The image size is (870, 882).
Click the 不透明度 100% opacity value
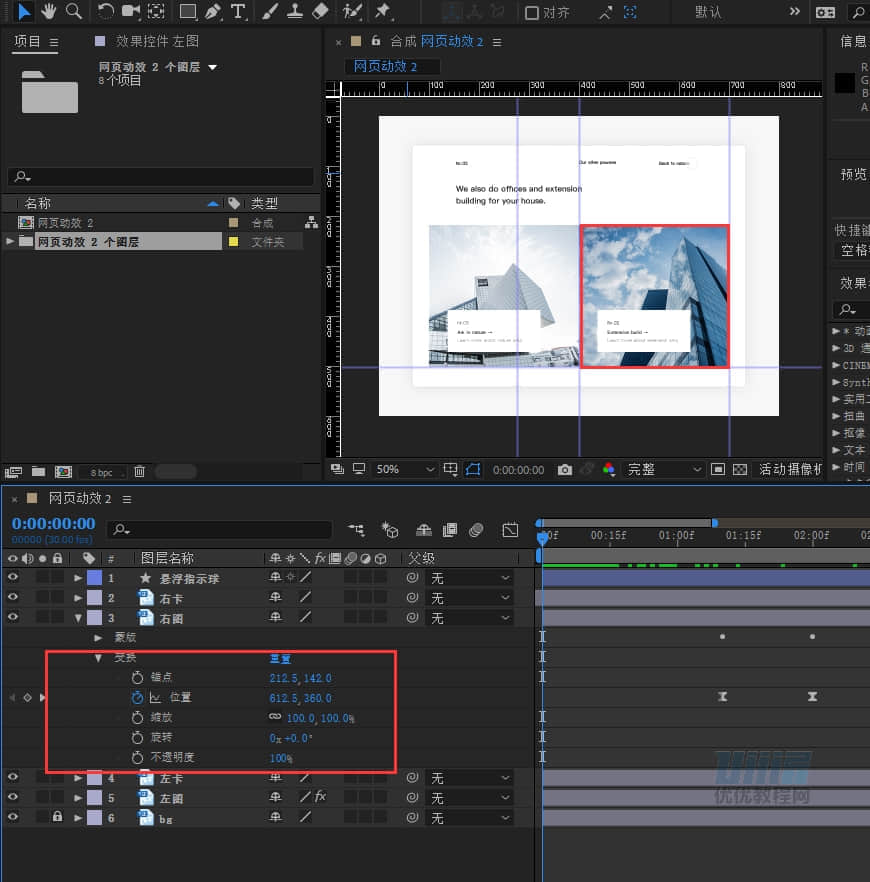(x=280, y=757)
